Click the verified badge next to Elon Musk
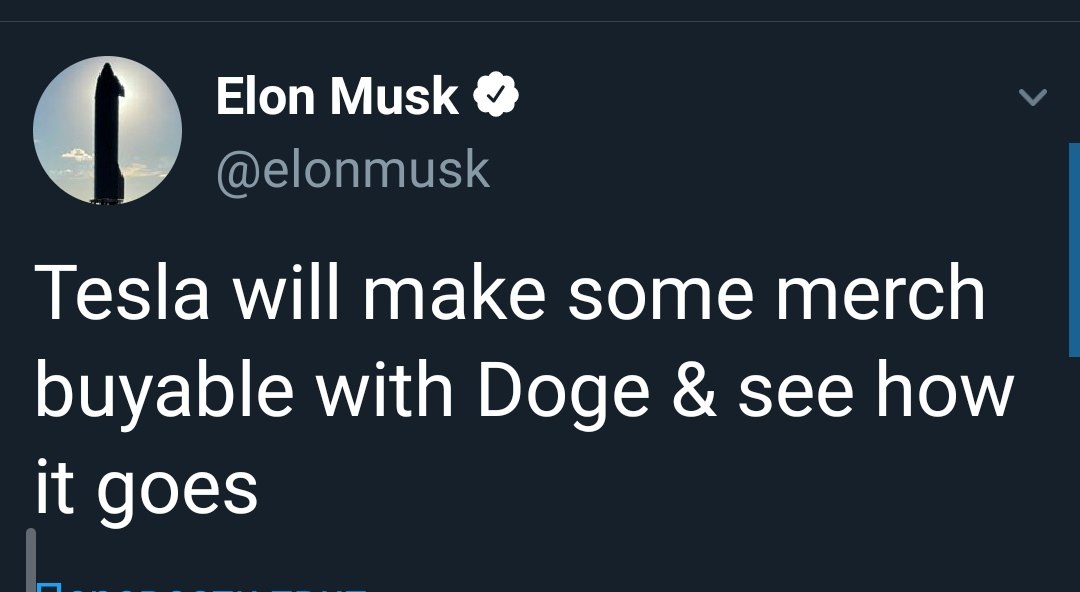Screen dimensions: 1080x592 pyautogui.click(x=496, y=95)
